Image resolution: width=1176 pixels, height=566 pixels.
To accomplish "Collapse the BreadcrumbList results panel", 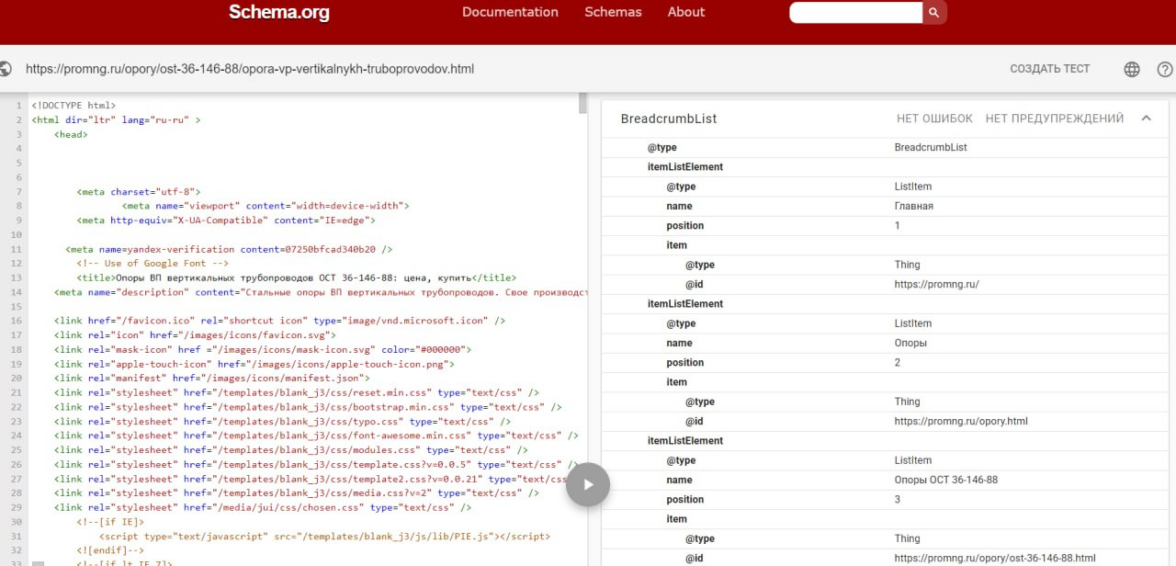I will click(x=1146, y=118).
